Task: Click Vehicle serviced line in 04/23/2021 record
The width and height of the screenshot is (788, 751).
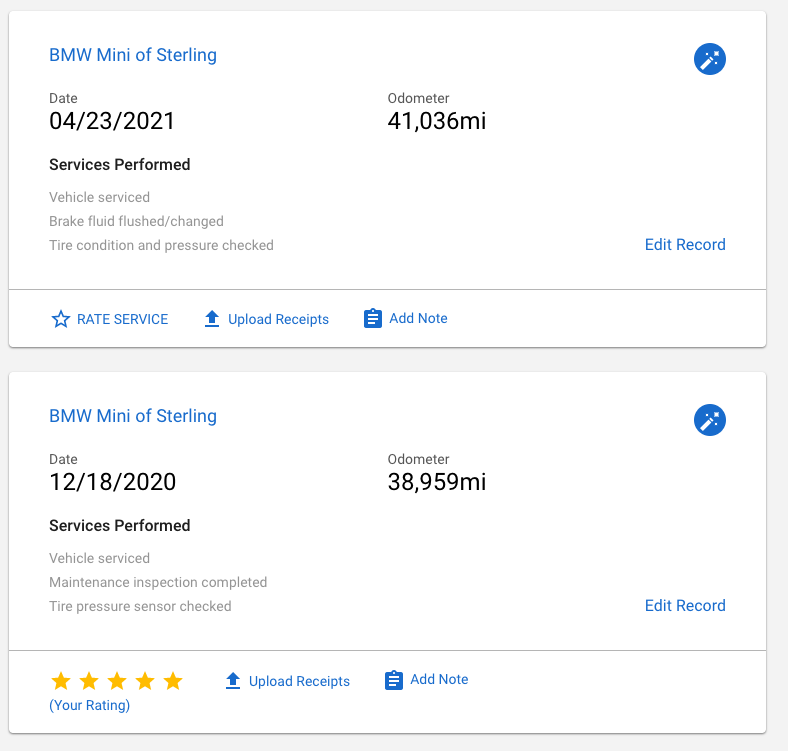Action: (x=100, y=197)
